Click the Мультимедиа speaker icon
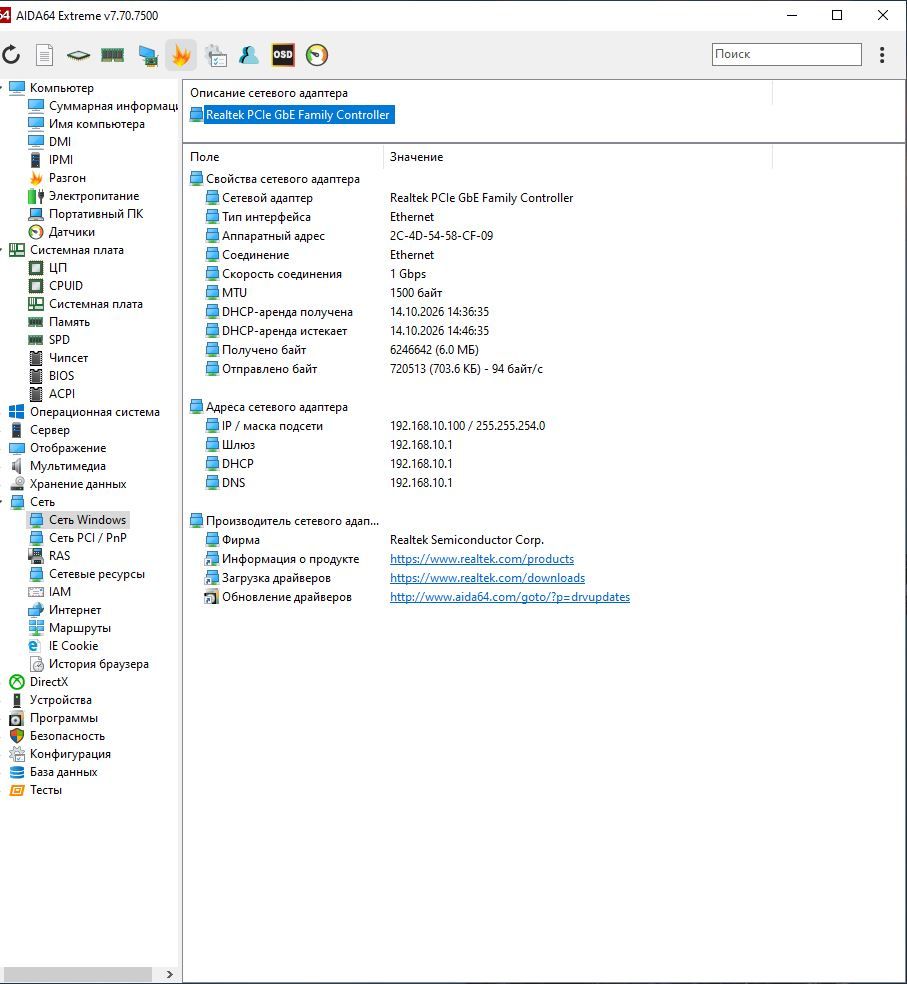The height and width of the screenshot is (984, 907). (x=17, y=466)
